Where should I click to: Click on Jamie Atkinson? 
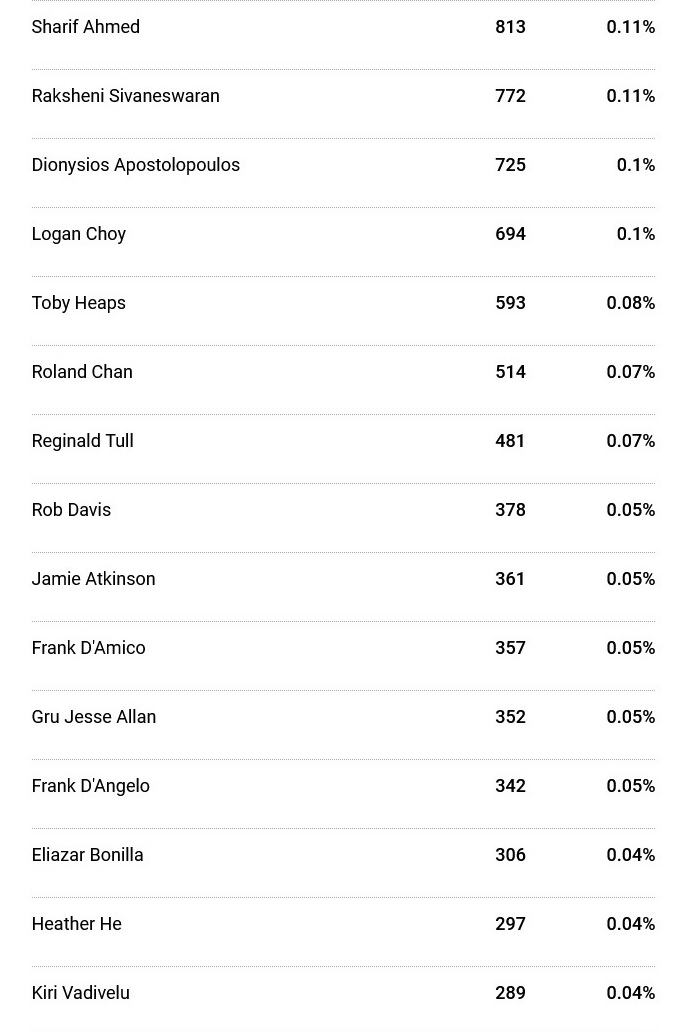(93, 579)
